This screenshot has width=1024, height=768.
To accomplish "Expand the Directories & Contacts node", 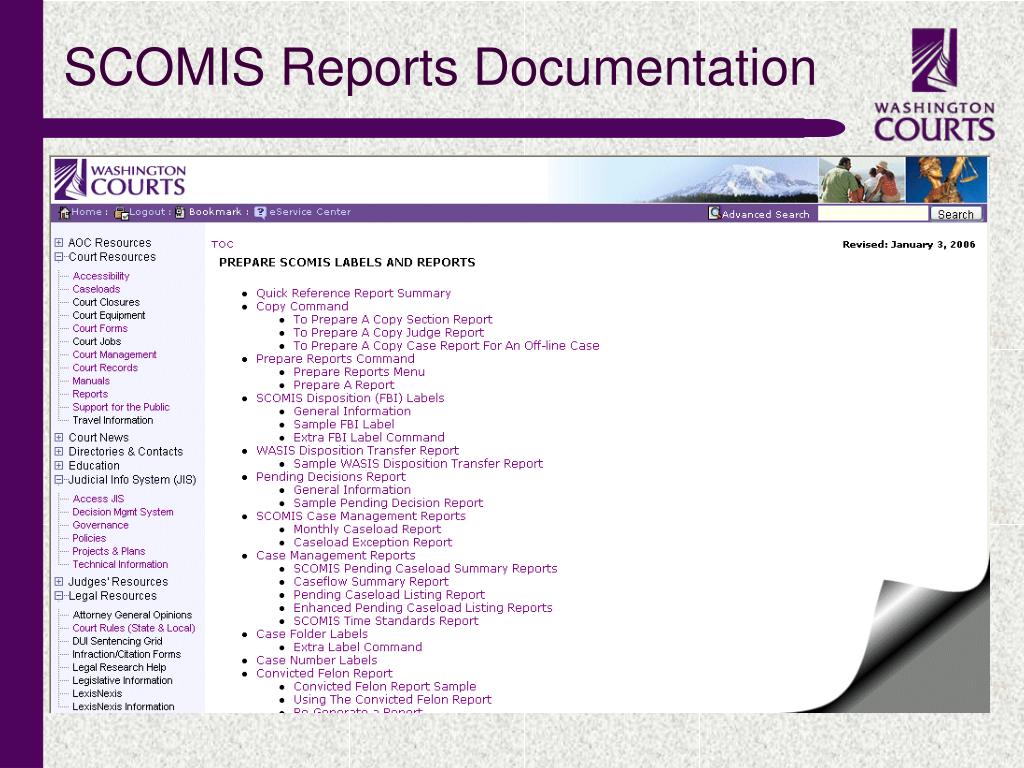I will click(59, 452).
